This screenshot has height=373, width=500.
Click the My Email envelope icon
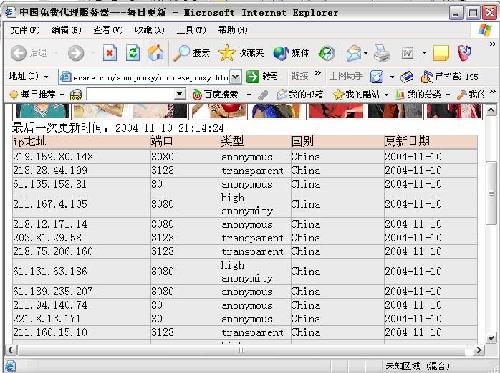282,95
